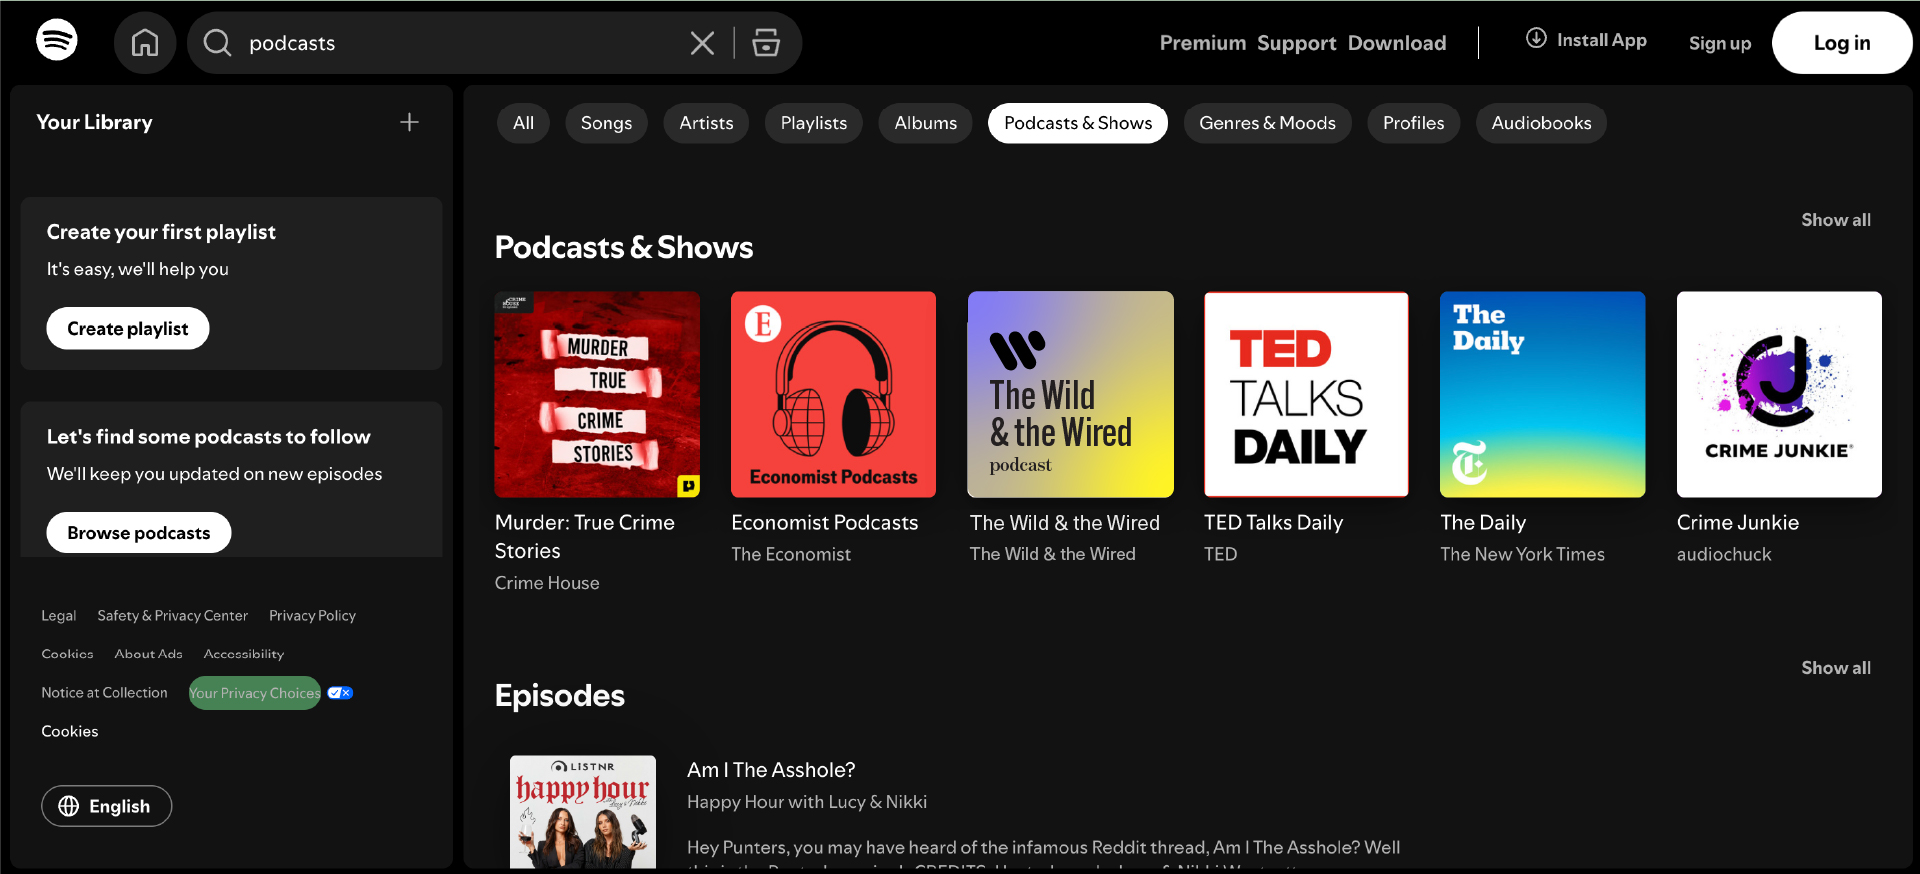Click The Daily title text
The height and width of the screenshot is (874, 1920).
click(x=1483, y=523)
